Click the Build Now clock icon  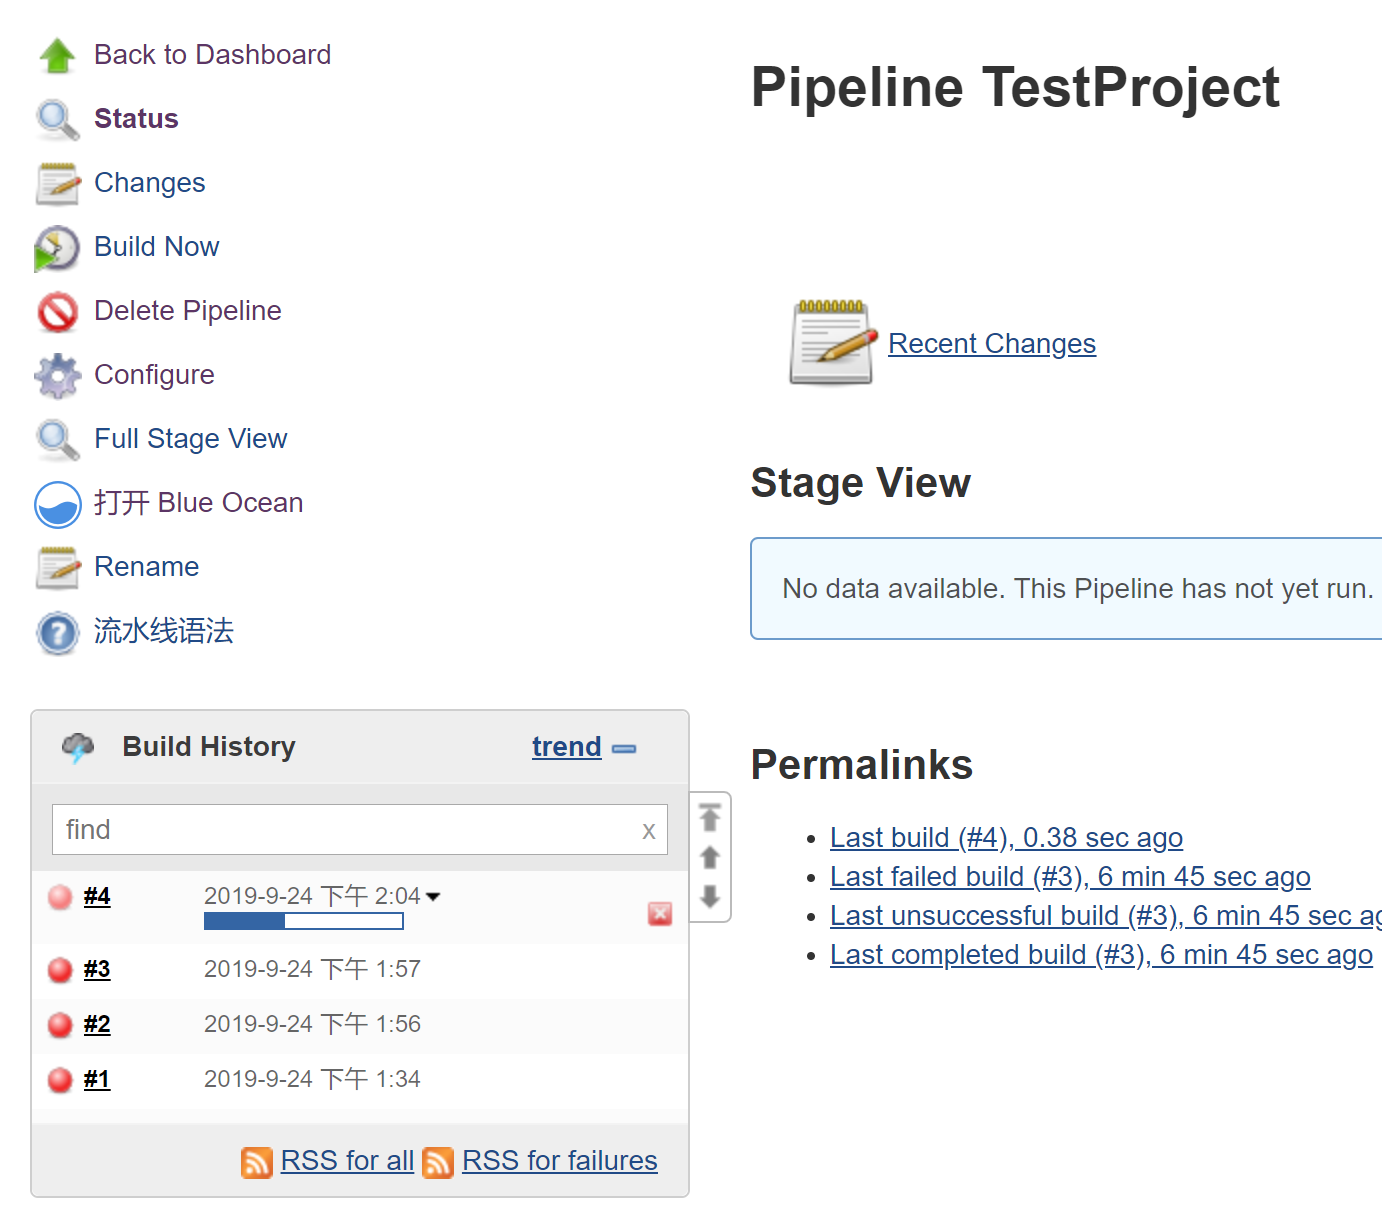point(57,248)
